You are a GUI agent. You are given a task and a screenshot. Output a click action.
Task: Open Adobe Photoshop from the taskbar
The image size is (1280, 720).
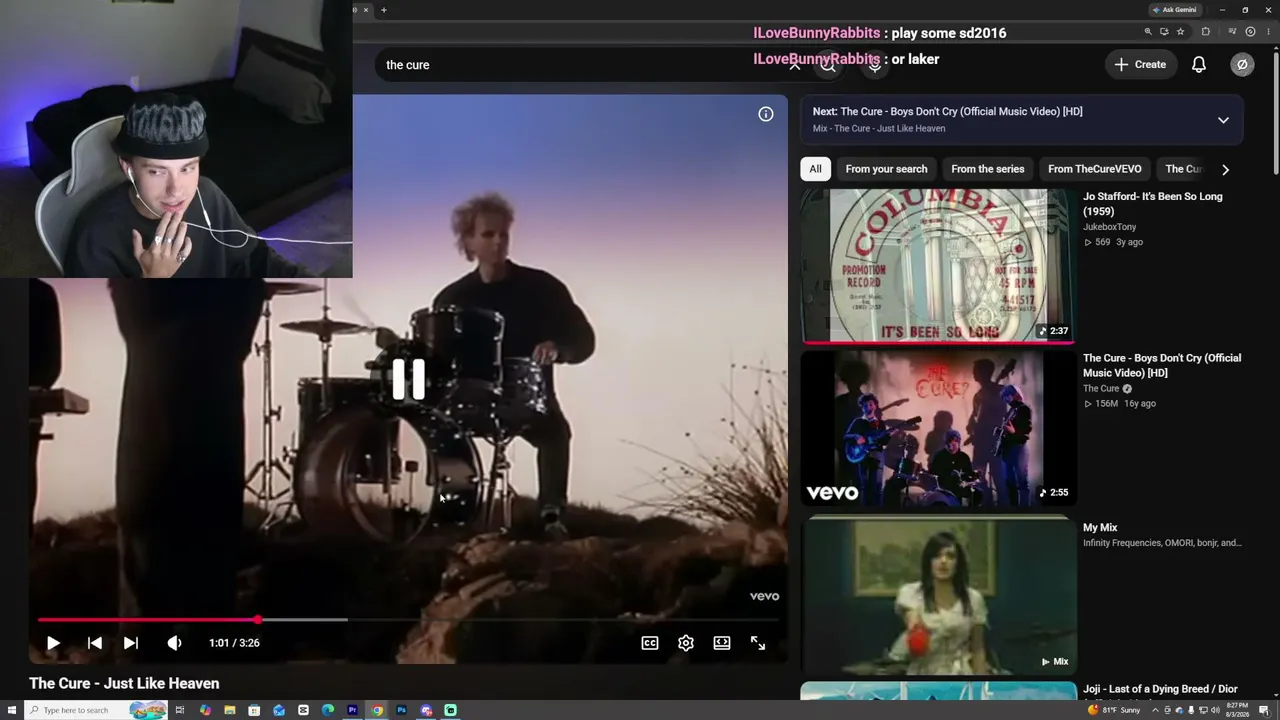pos(402,710)
